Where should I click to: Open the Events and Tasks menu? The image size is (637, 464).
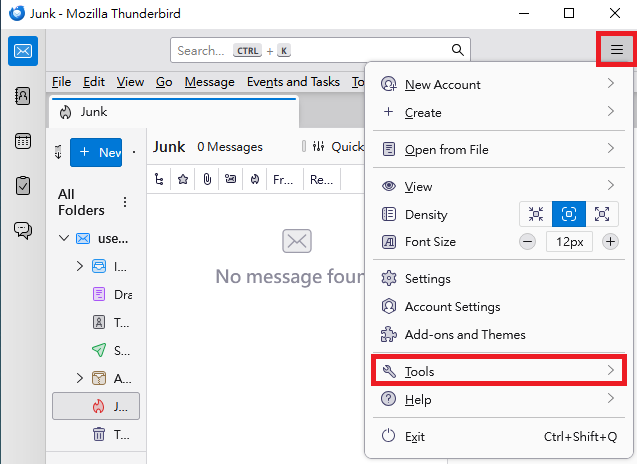(293, 82)
